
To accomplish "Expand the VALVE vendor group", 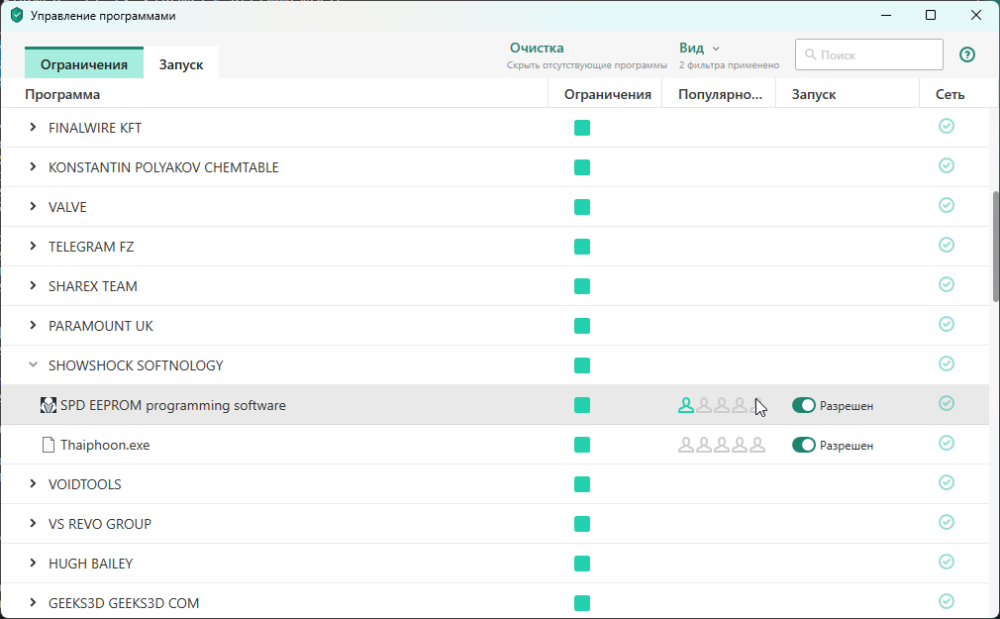I will coord(33,207).
